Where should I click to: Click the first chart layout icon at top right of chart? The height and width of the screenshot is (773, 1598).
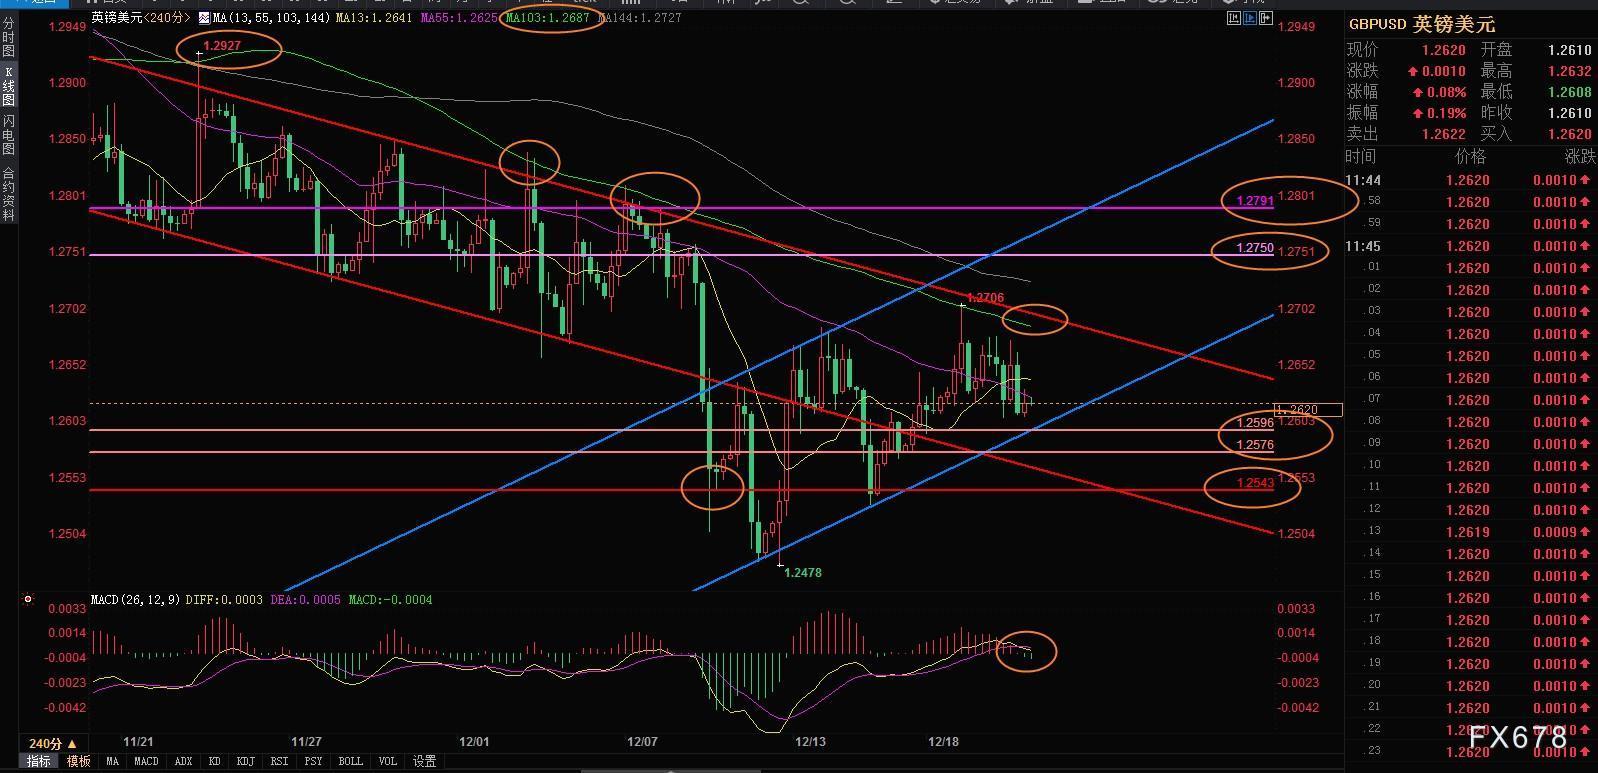[x=1233, y=18]
